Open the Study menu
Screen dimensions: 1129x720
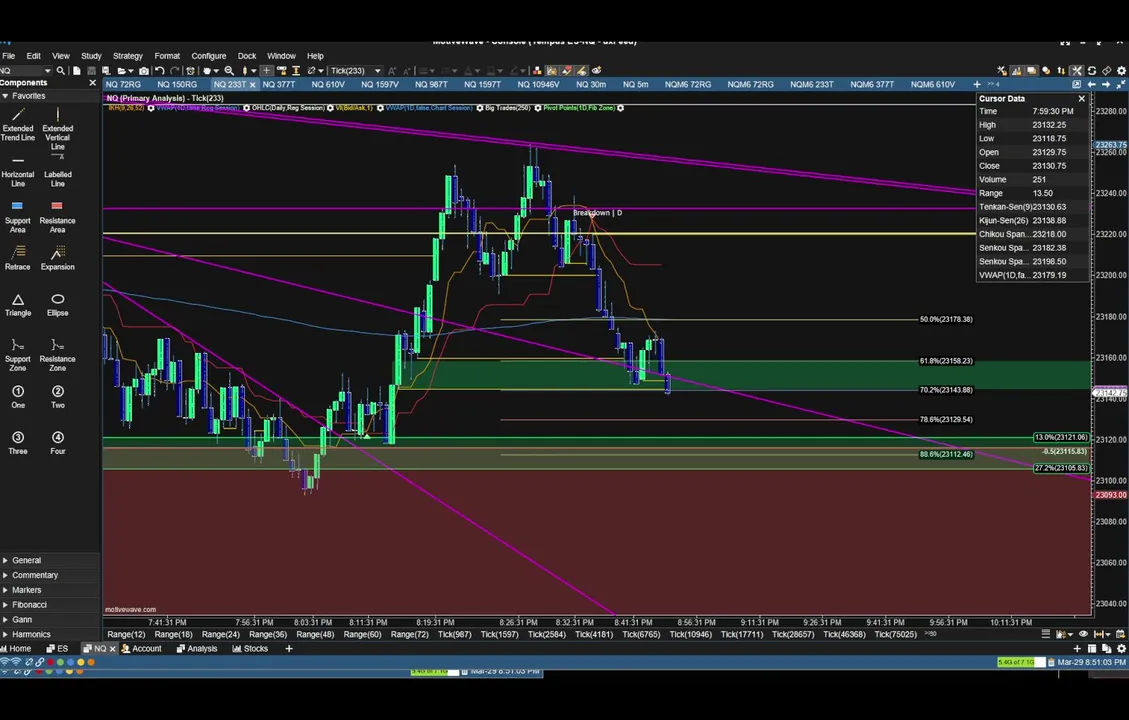[x=91, y=55]
